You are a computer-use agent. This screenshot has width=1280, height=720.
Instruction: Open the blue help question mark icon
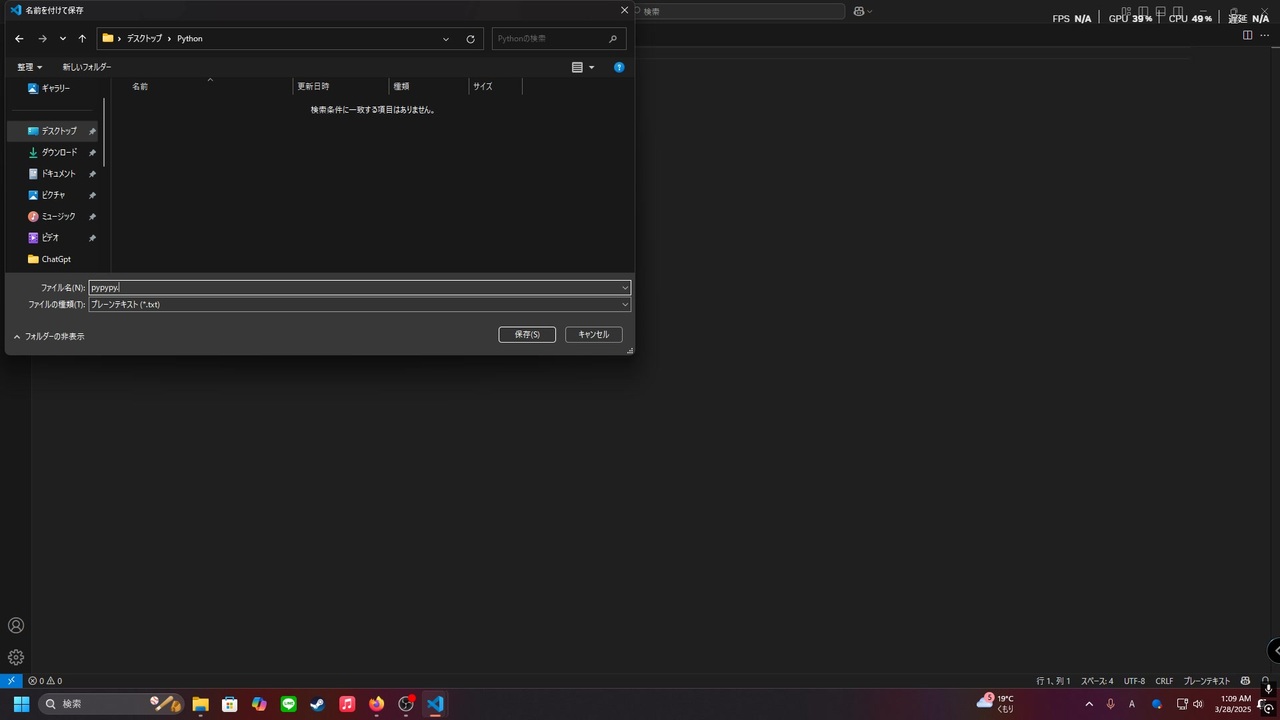coord(618,67)
